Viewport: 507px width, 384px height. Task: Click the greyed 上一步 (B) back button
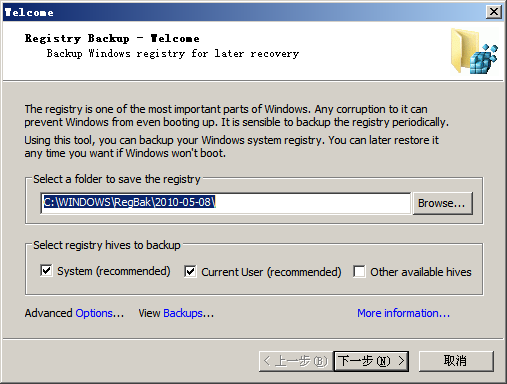click(x=296, y=361)
